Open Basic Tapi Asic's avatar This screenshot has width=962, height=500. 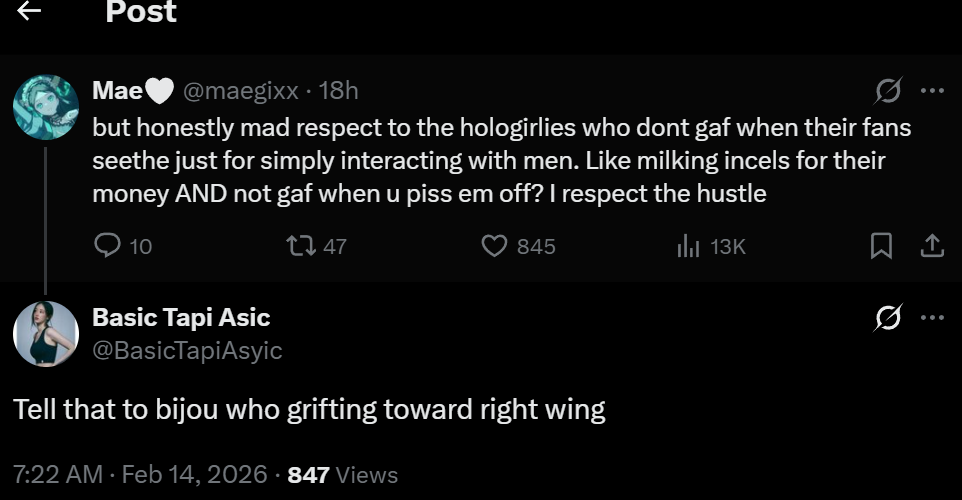coord(46,334)
